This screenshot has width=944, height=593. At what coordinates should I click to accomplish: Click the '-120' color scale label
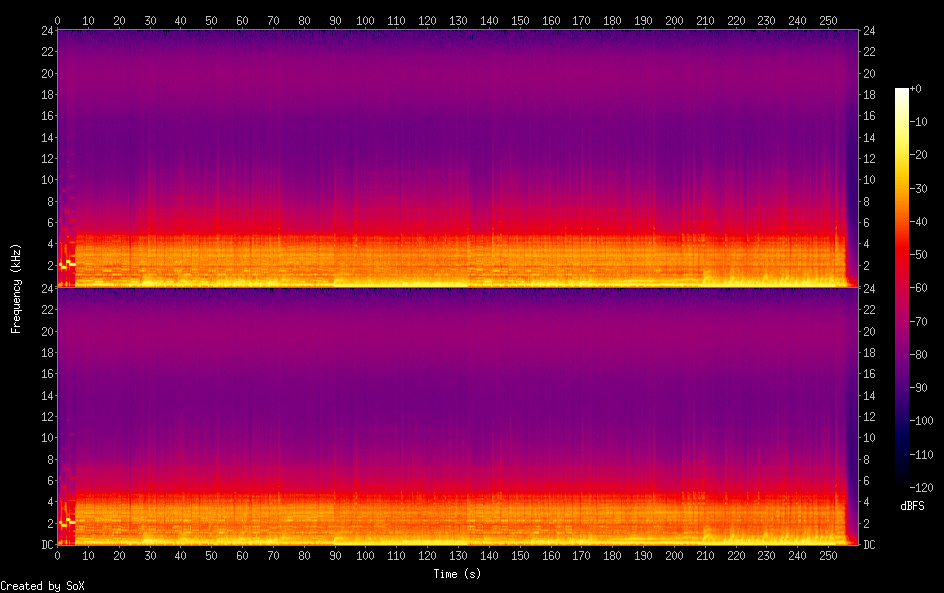(x=922, y=488)
